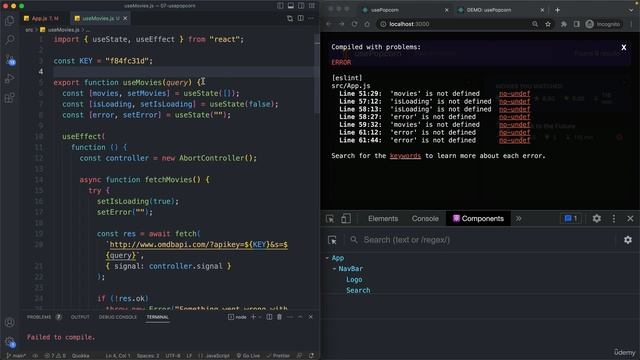The height and width of the screenshot is (360, 640).
Task: Split the terminal panel
Action: click(269, 317)
